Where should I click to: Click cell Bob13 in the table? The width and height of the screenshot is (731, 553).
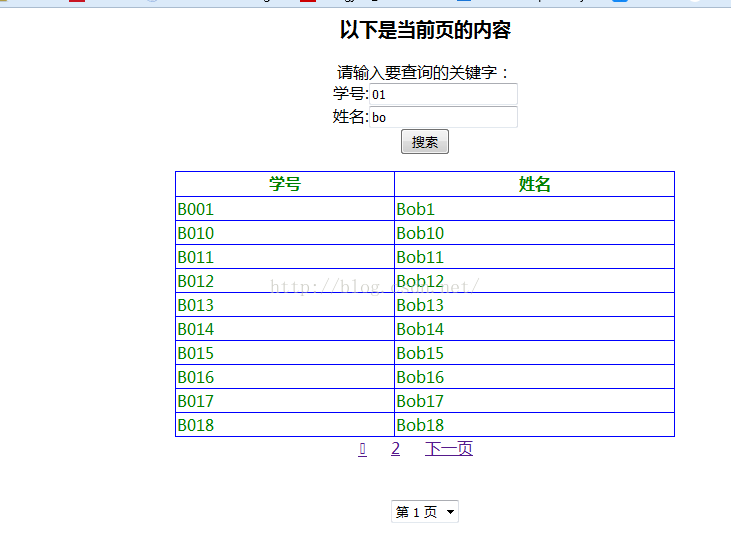coord(534,305)
